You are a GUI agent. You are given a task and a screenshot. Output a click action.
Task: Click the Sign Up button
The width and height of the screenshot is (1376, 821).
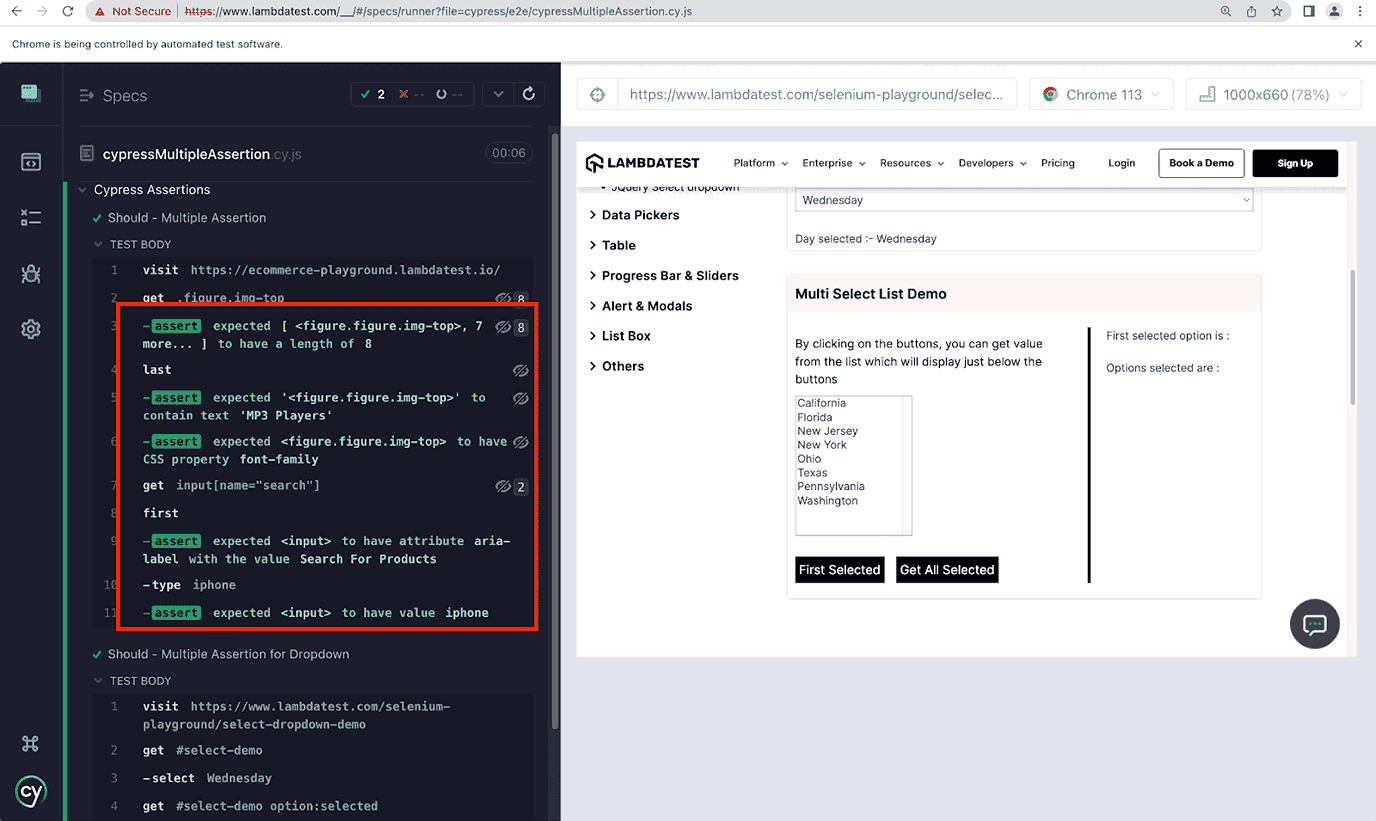1294,162
